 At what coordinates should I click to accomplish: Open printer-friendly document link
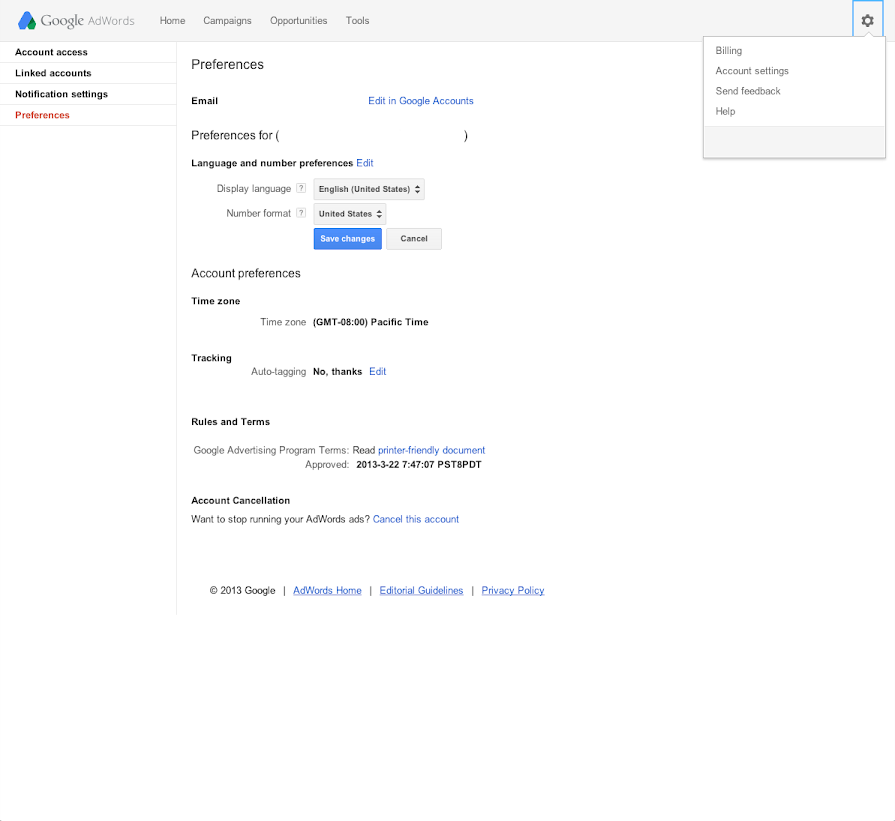pyautogui.click(x=432, y=450)
